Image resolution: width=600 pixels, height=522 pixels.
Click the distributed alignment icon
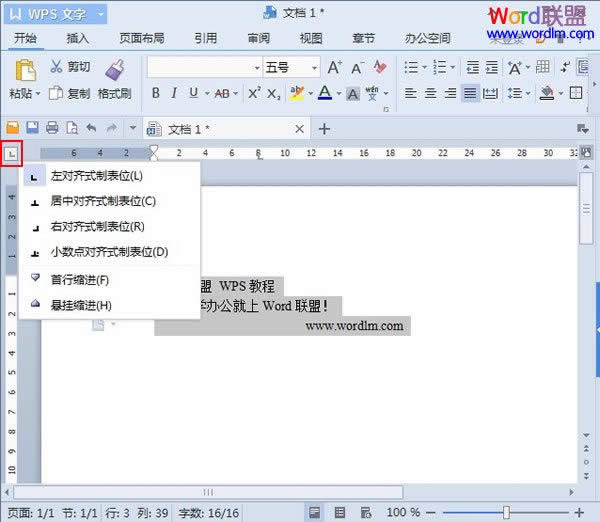[x=490, y=93]
